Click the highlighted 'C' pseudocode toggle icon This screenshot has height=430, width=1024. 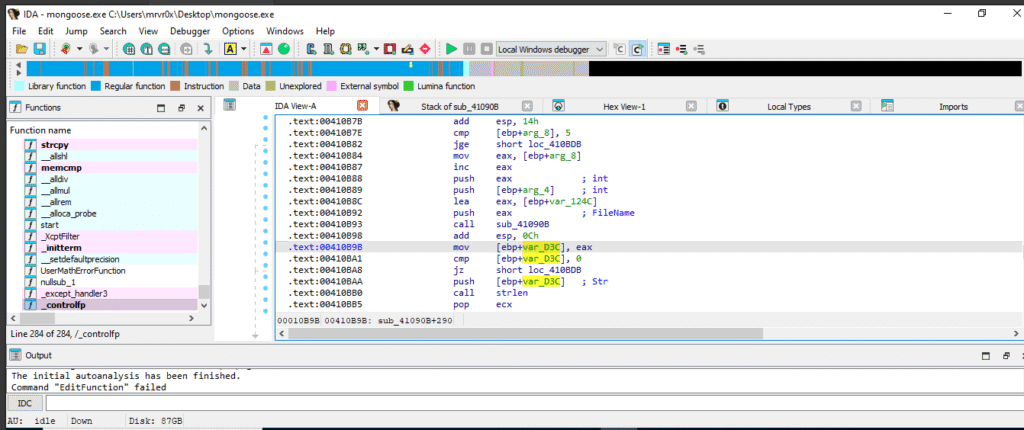point(637,49)
